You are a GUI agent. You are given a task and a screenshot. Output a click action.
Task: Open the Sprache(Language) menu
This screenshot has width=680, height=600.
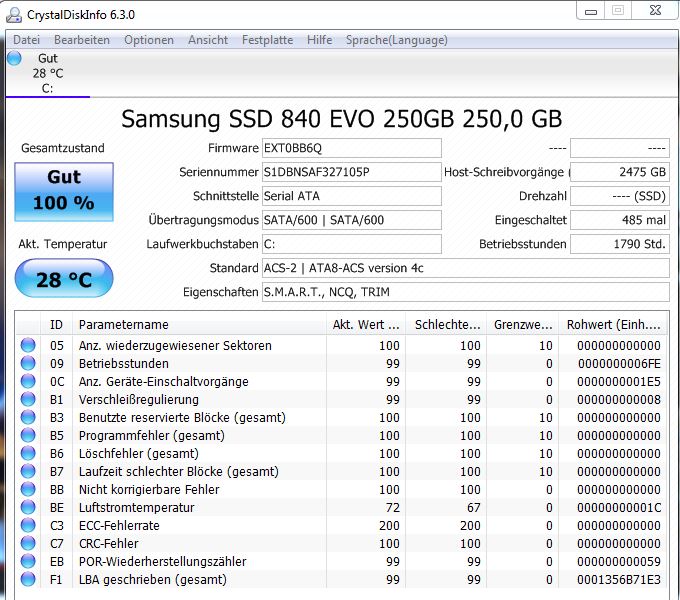pyautogui.click(x=396, y=40)
